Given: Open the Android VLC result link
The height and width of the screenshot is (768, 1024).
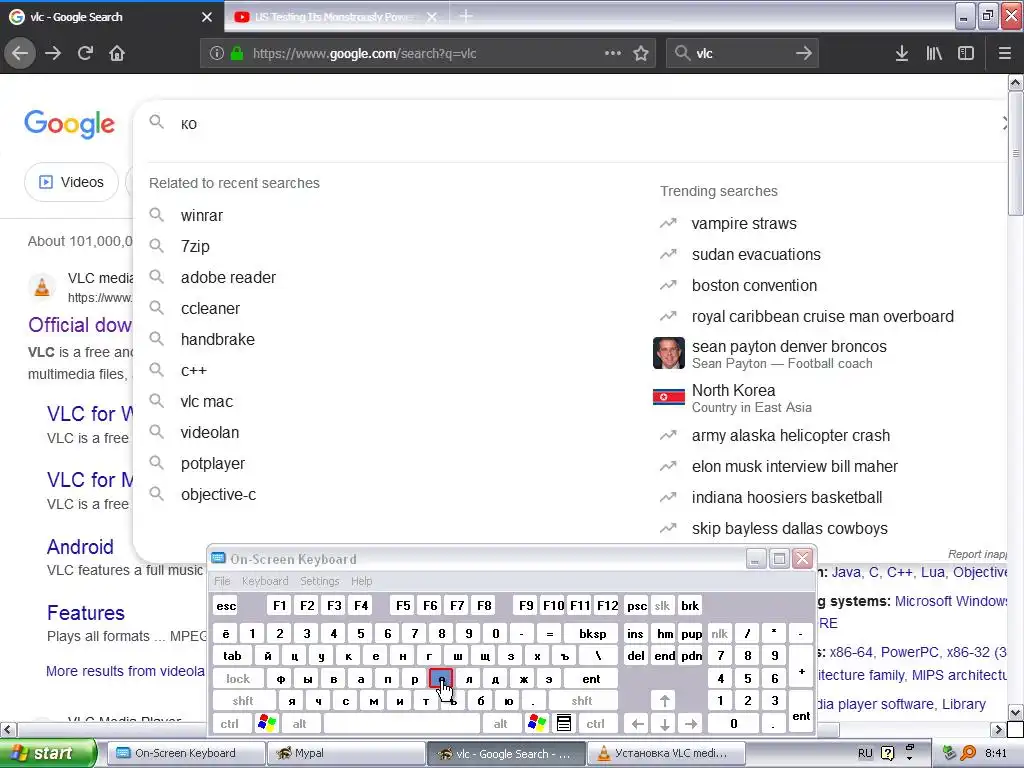Looking at the screenshot, I should 80,547.
